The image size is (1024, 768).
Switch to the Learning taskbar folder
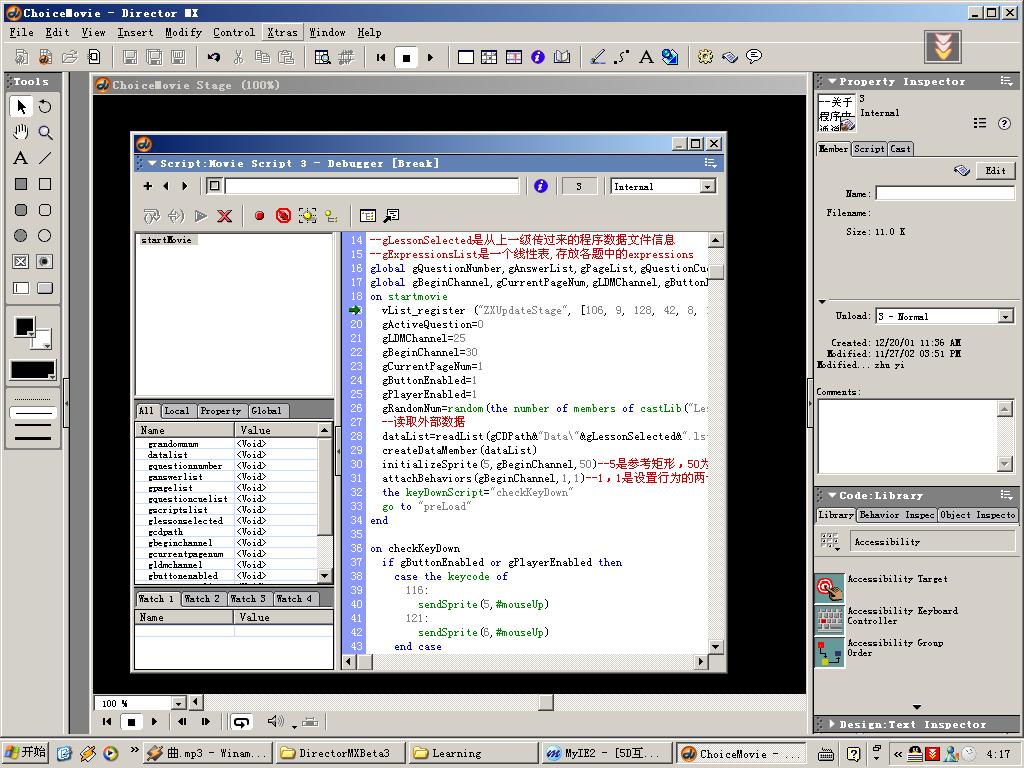[x=473, y=754]
